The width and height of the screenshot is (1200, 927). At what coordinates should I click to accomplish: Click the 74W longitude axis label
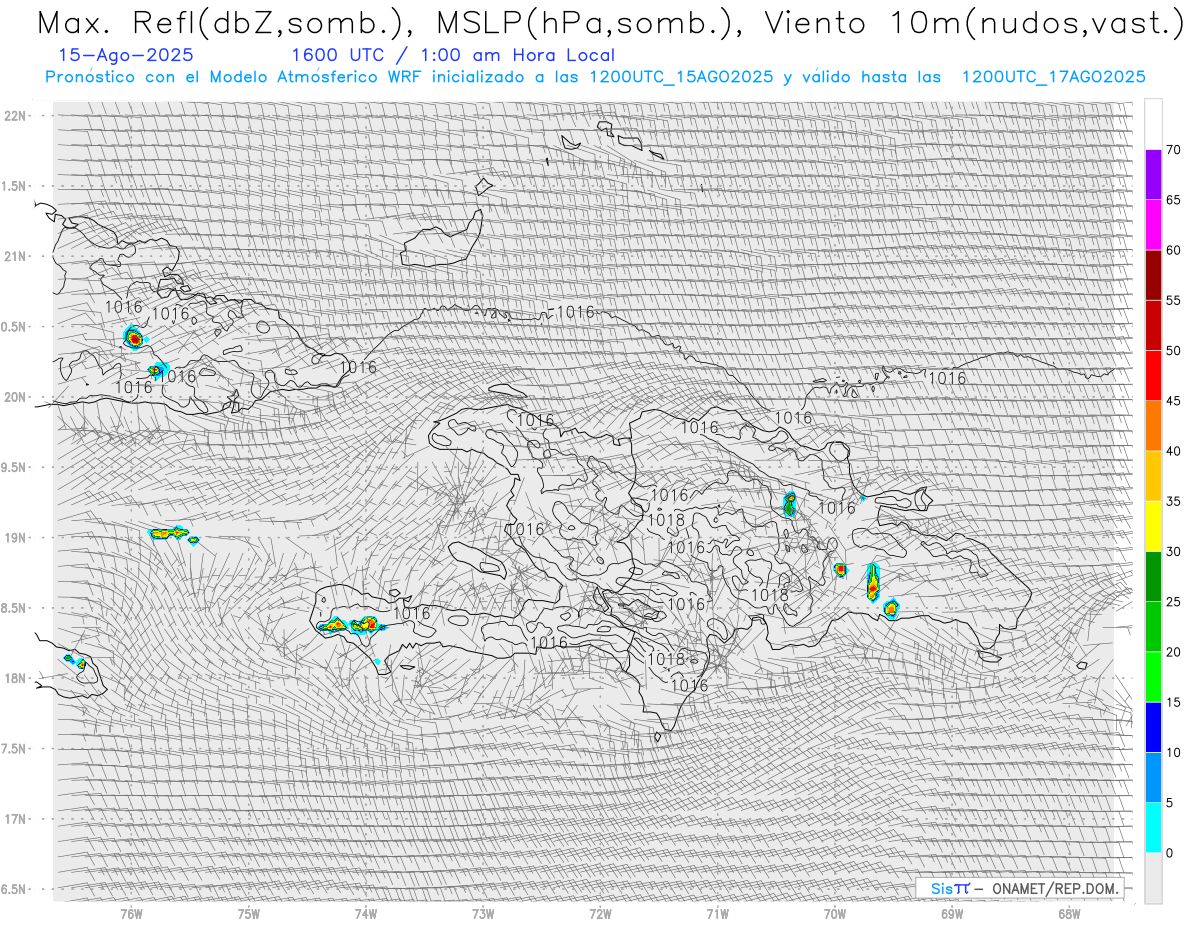pyautogui.click(x=365, y=913)
